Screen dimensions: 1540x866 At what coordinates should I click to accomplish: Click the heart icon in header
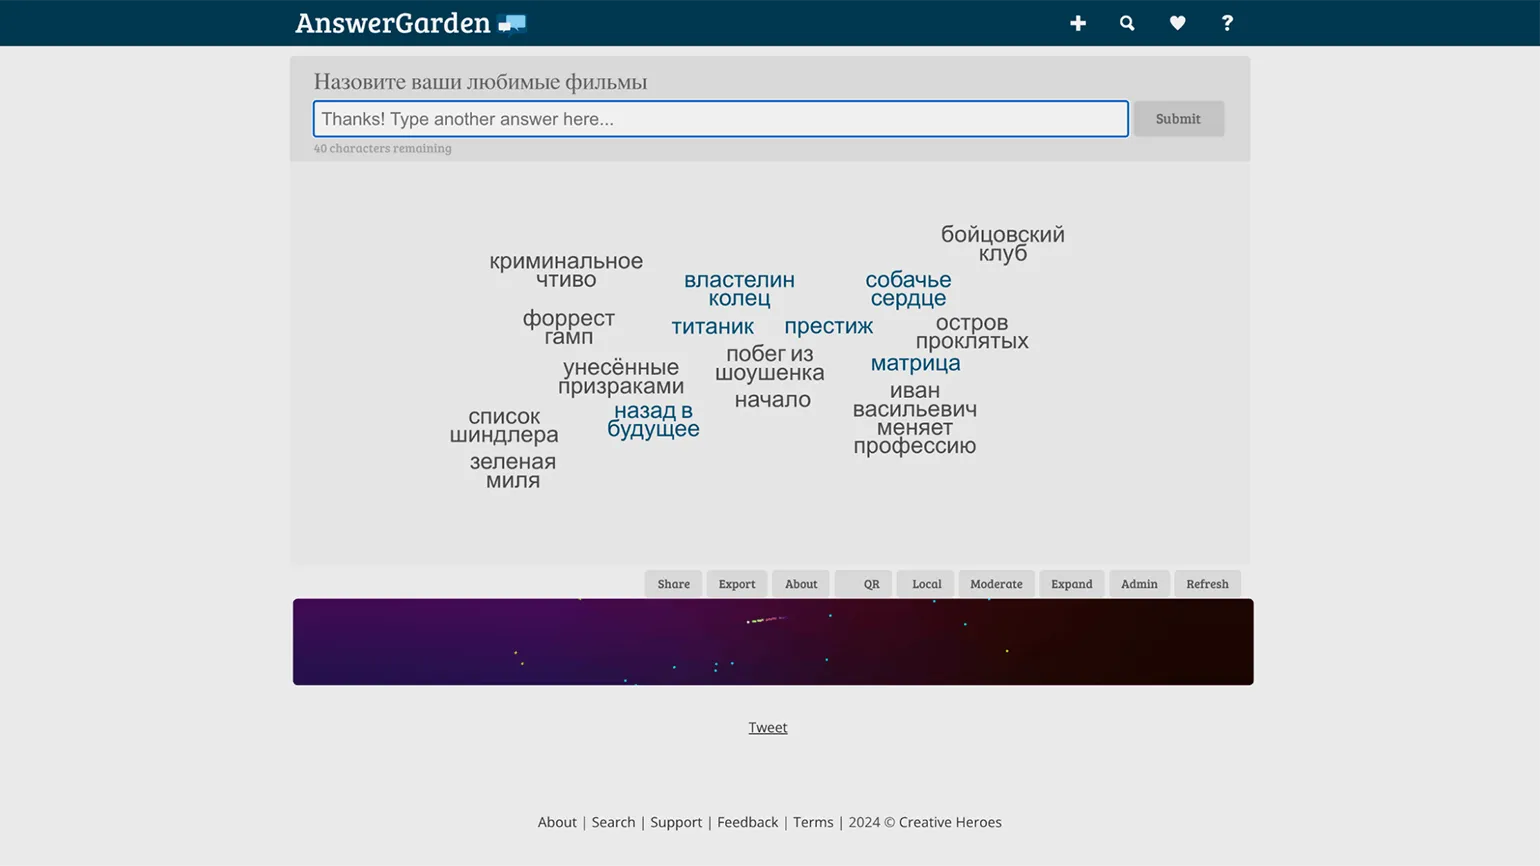tap(1177, 23)
